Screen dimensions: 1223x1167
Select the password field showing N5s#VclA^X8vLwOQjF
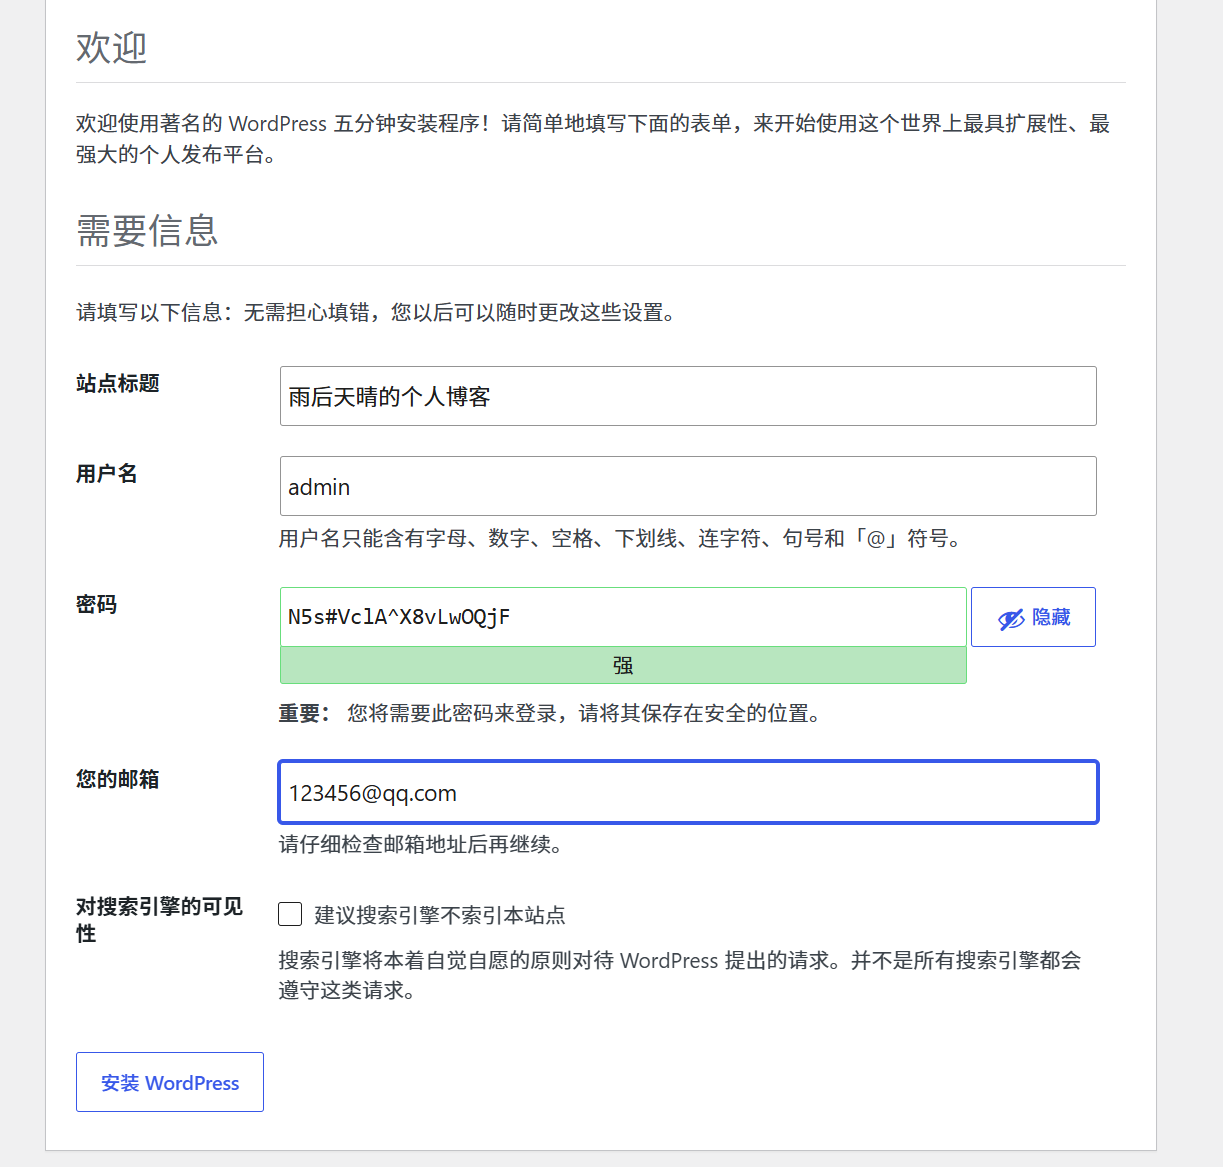(x=623, y=617)
